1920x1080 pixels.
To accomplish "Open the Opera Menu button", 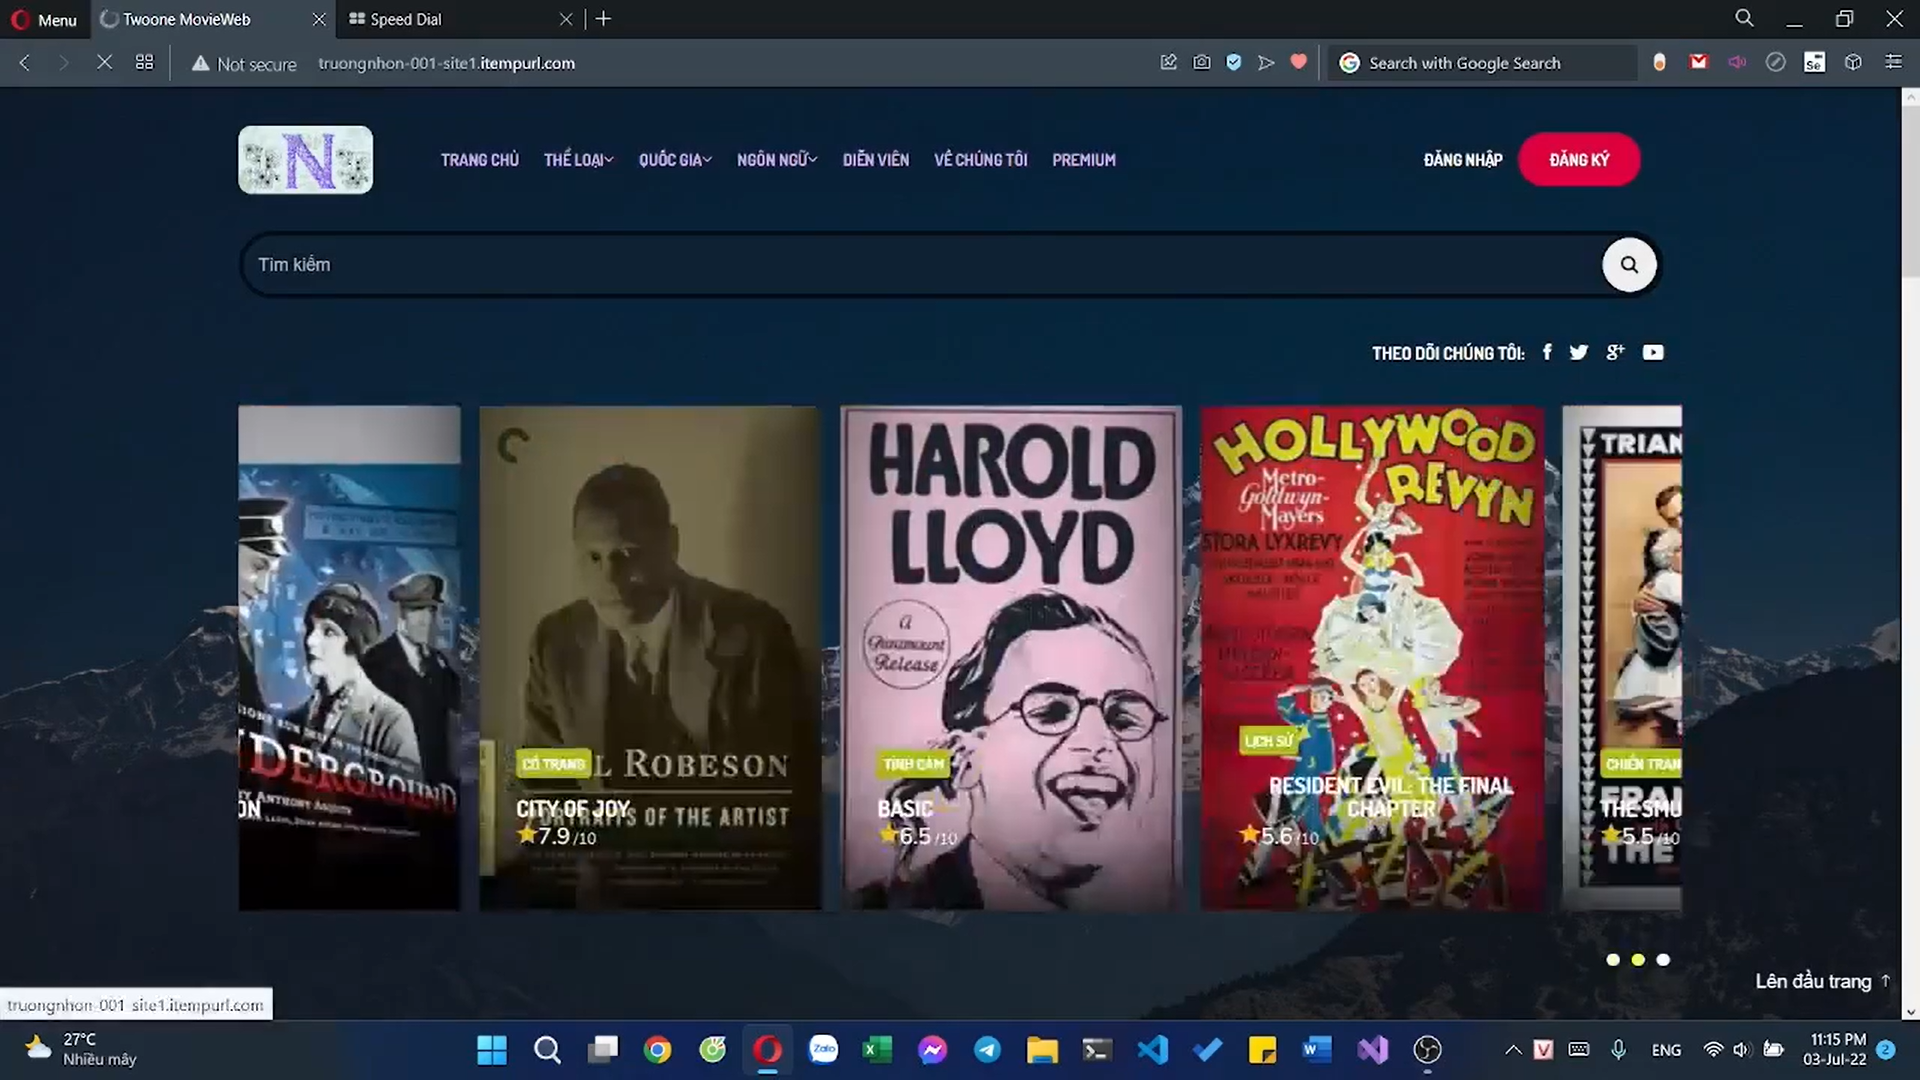I will 44,19.
